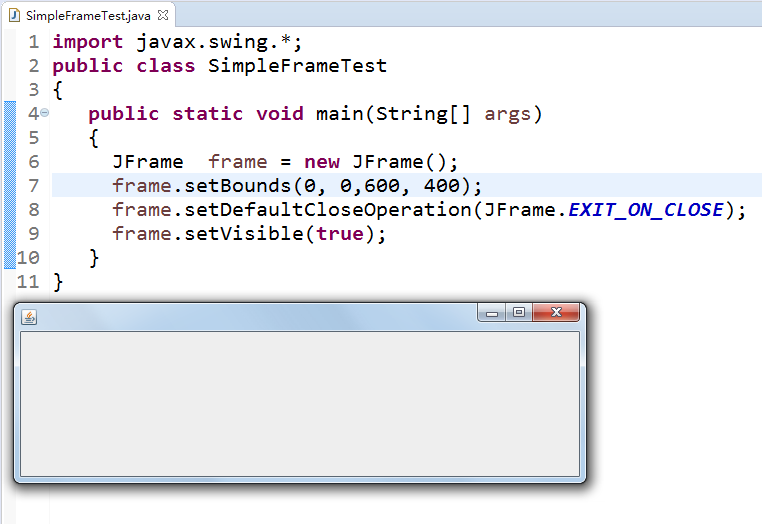Viewport: 762px width, 524px height.
Task: Click the 'void' keyword on line 4
Action: point(280,114)
